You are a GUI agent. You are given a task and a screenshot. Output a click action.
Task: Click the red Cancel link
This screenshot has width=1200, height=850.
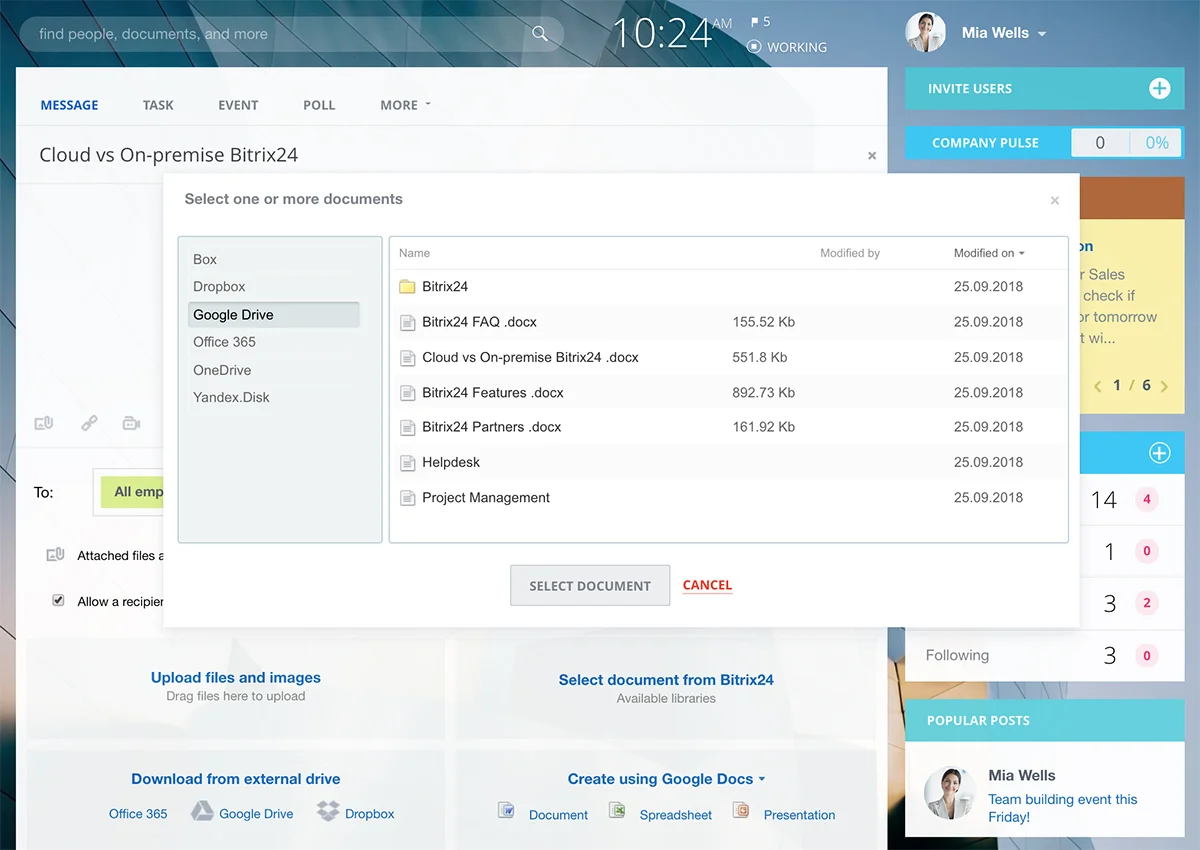[x=707, y=585]
